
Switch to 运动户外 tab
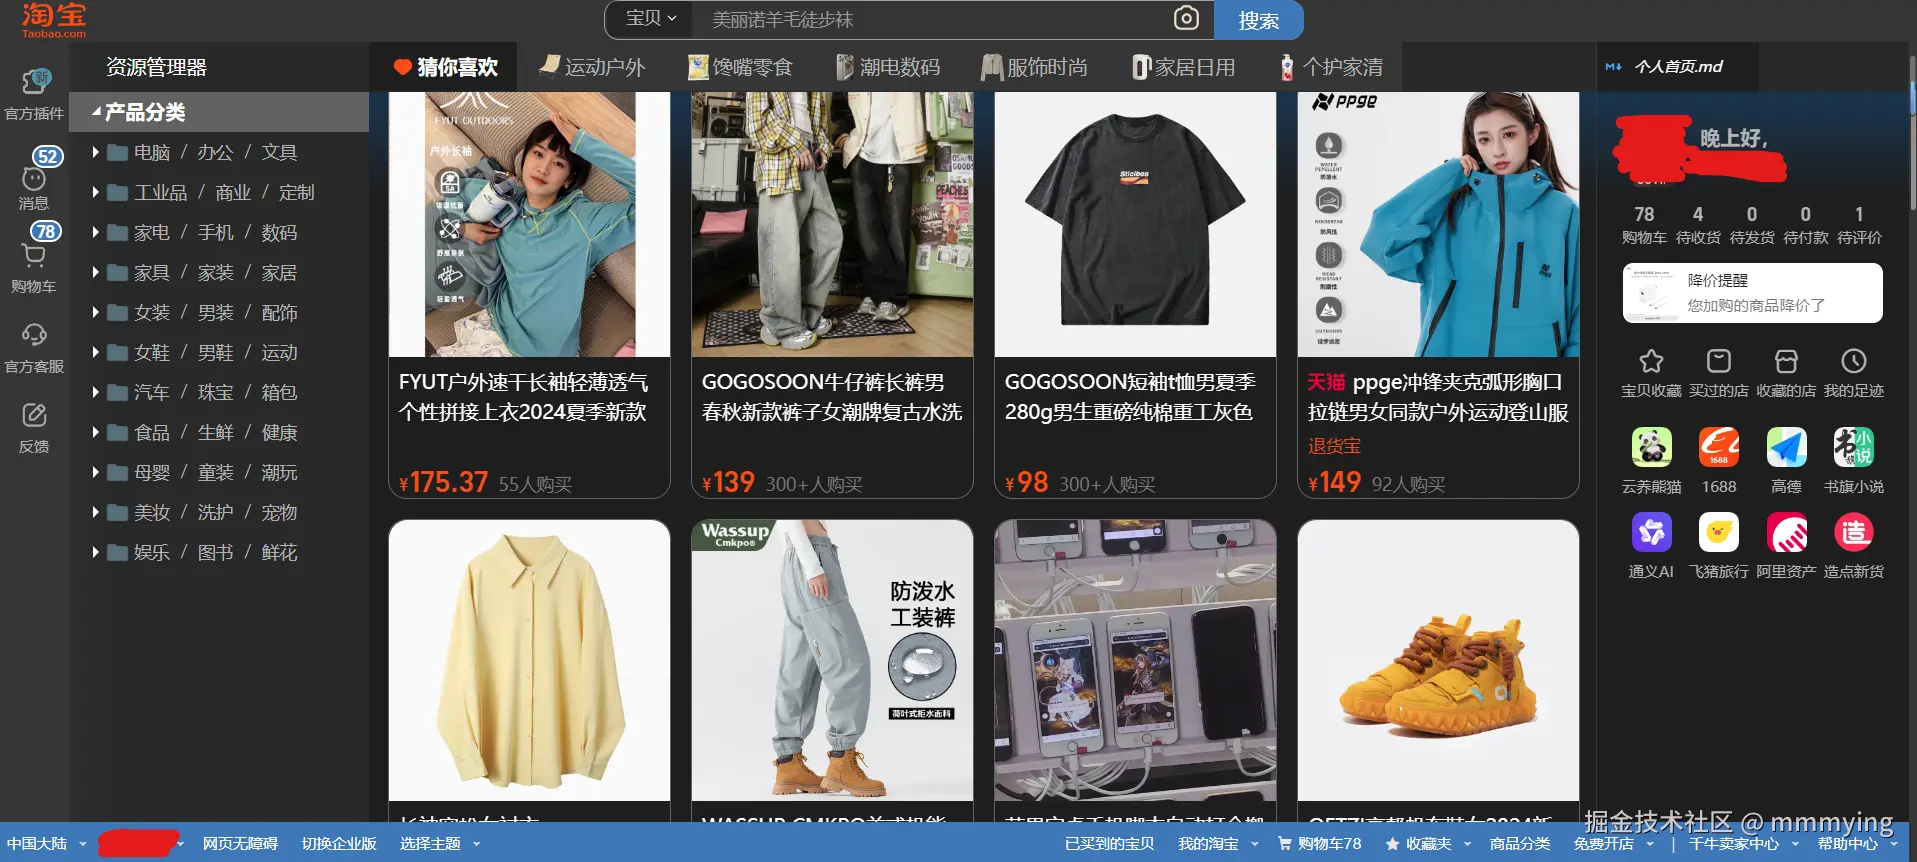tap(591, 67)
